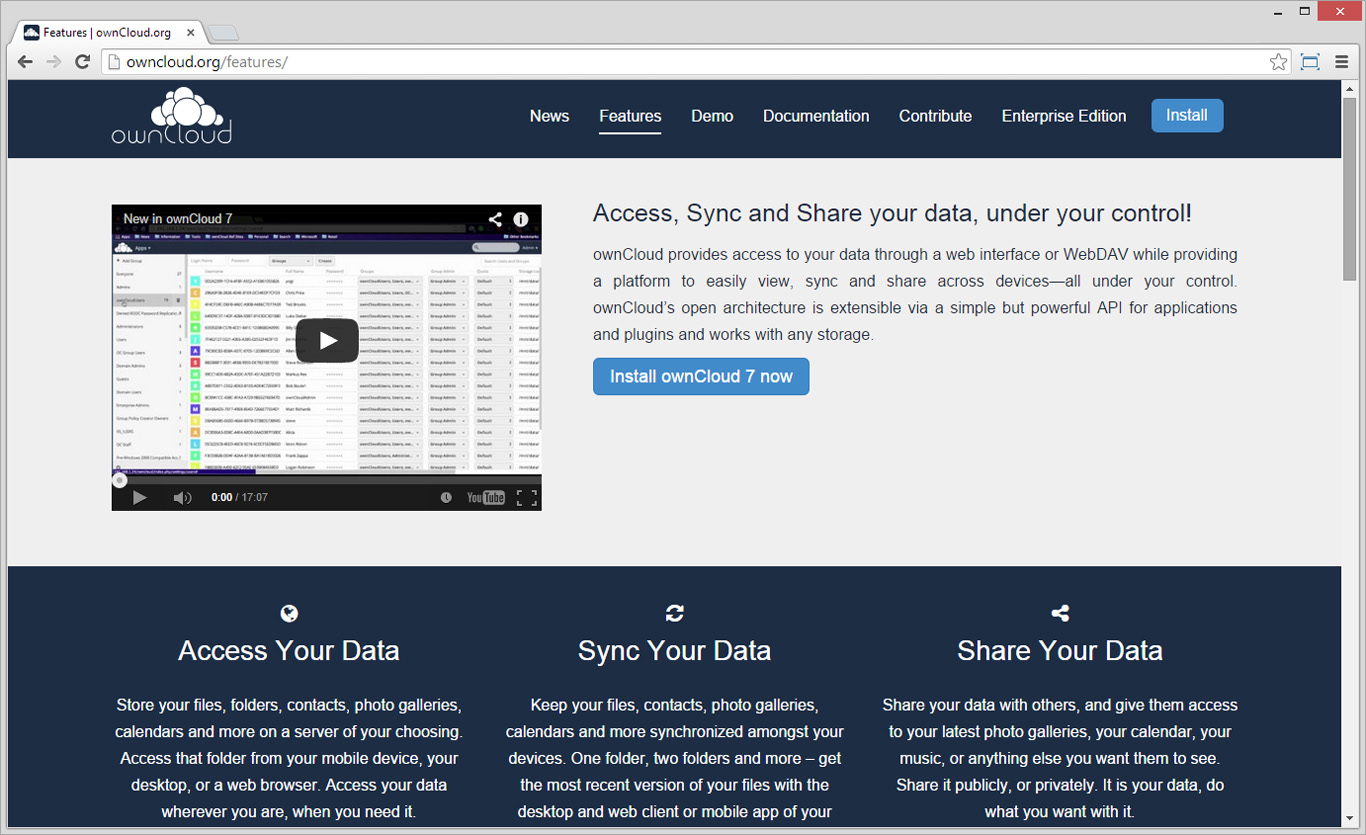Click the video progress bar scrubber
The image size is (1366, 835).
(119, 480)
